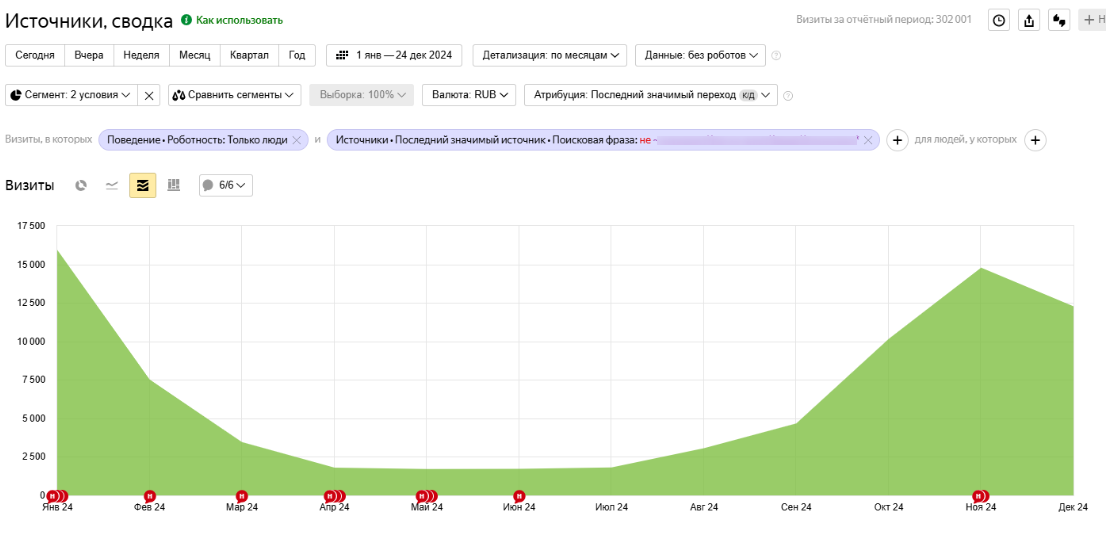This screenshot has height=537, width=1106.
Task: Add a visit condition with plus button
Action: tap(897, 140)
